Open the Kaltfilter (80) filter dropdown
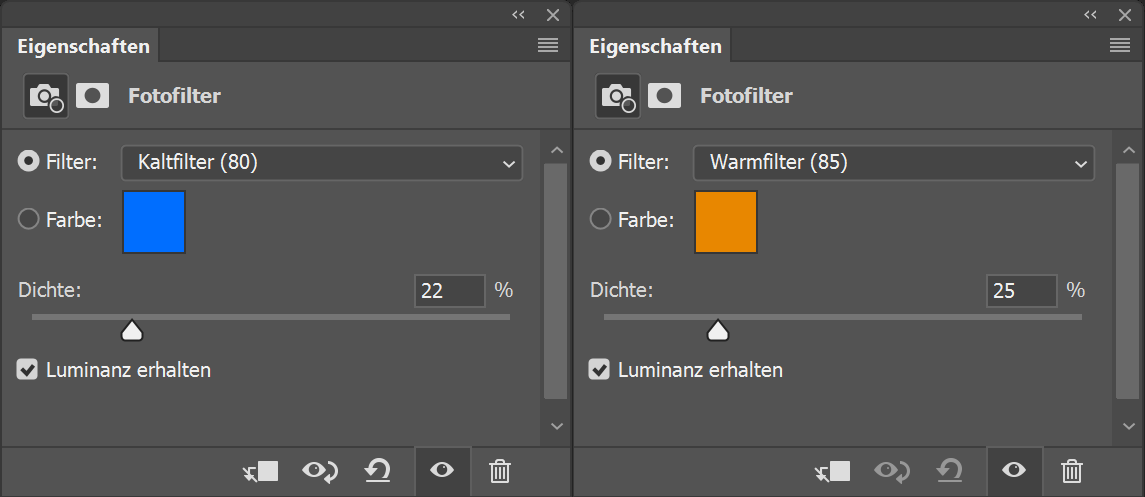1145x497 pixels. [x=322, y=162]
